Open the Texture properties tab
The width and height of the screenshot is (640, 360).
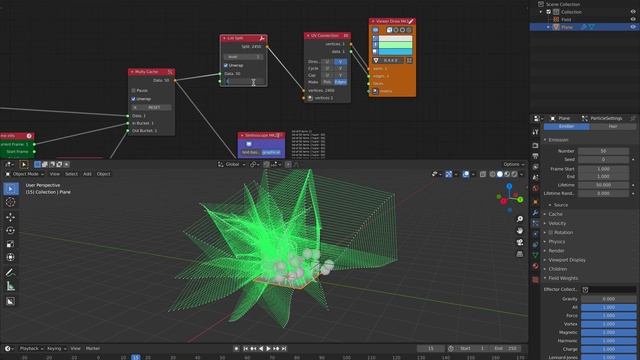point(536,280)
